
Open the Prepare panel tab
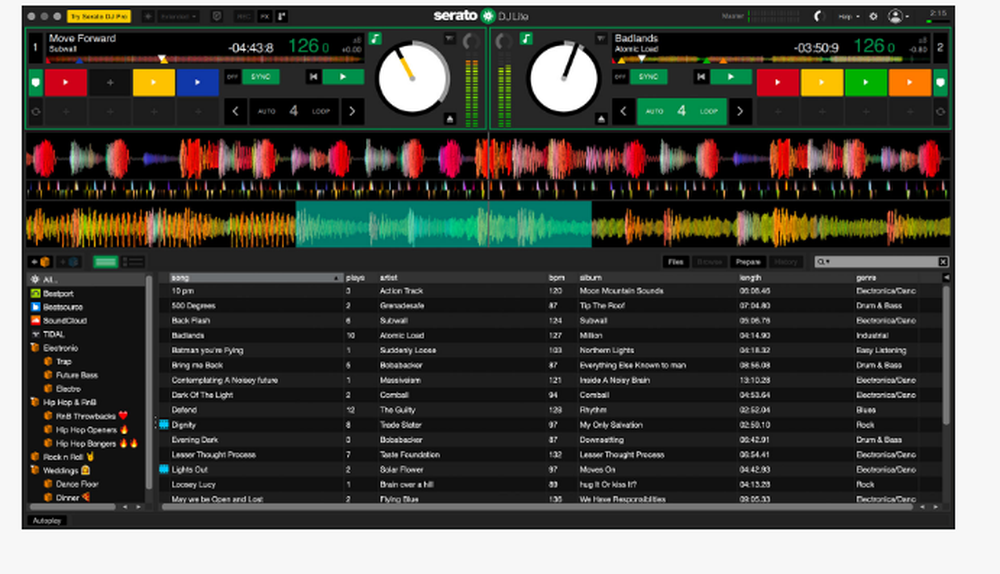tap(748, 262)
